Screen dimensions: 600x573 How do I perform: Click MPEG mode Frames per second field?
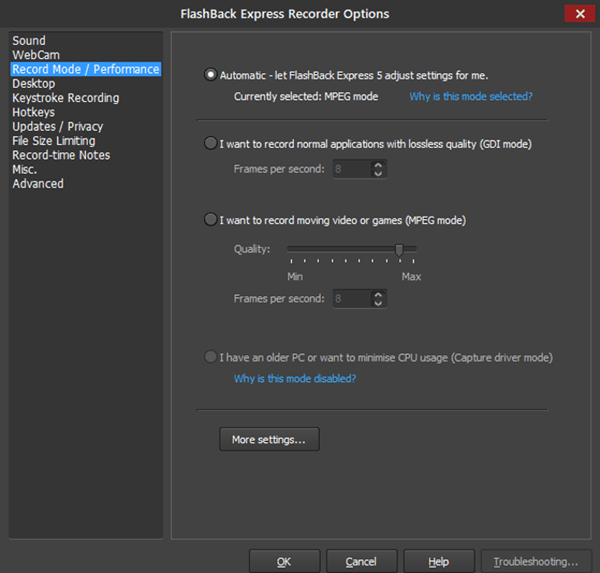(x=352, y=299)
